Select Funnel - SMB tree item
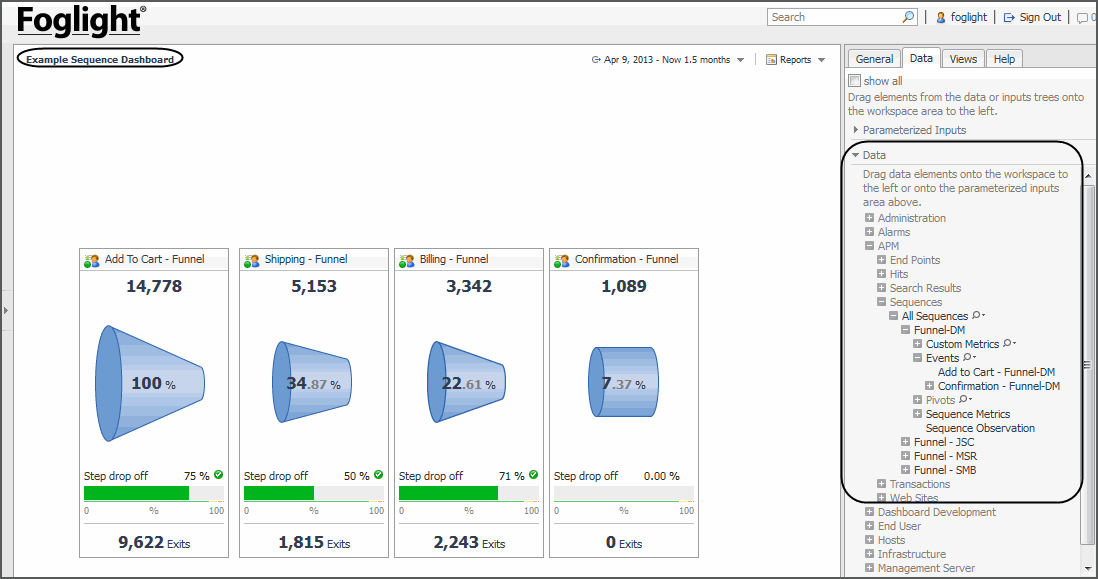This screenshot has width=1098, height=579. tap(945, 470)
